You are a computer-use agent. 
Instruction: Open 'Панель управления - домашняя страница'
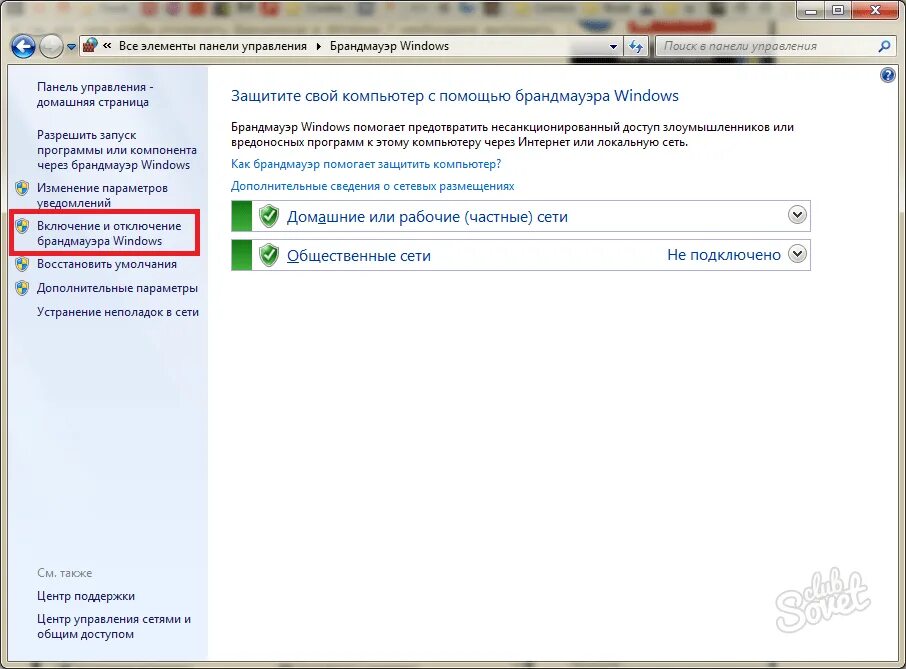[95, 94]
